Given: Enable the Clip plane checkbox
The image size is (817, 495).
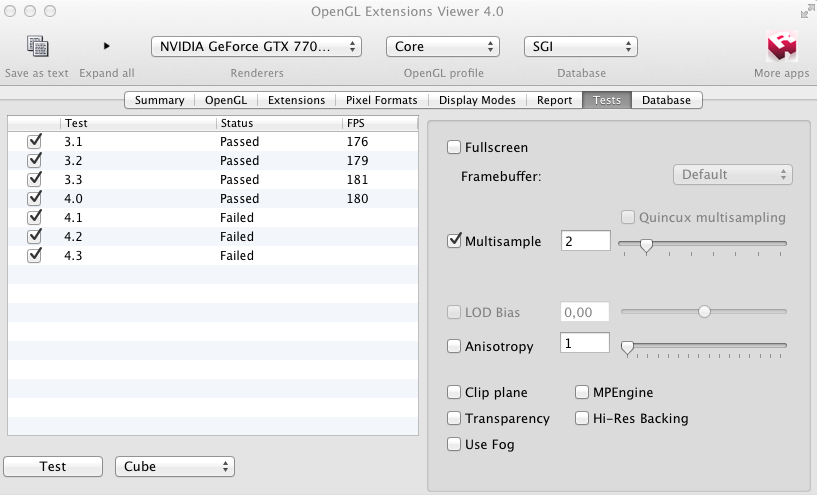Looking at the screenshot, I should [454, 392].
